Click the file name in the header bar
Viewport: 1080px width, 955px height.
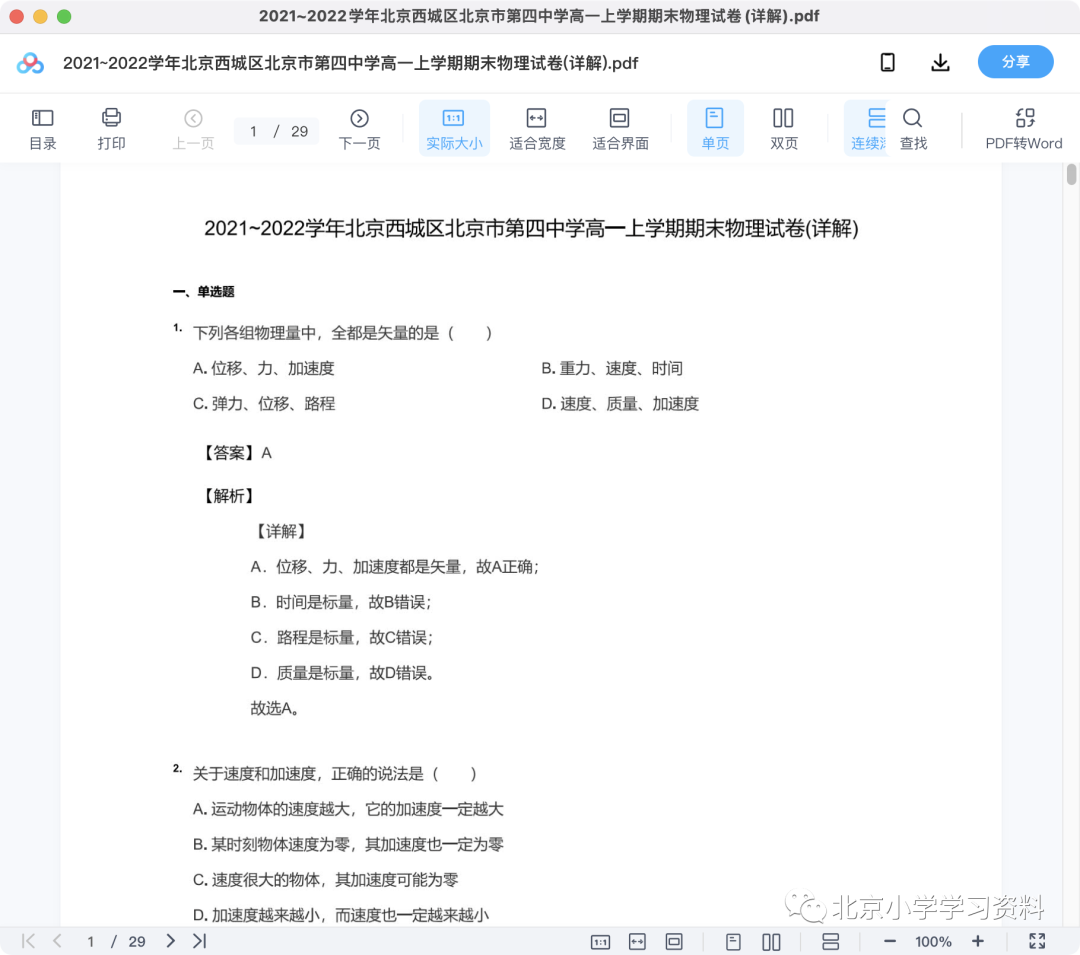351,63
